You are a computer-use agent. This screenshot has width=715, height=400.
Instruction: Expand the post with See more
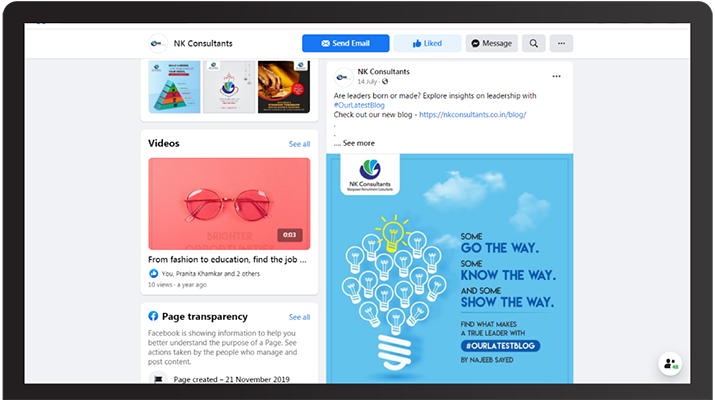tap(358, 143)
